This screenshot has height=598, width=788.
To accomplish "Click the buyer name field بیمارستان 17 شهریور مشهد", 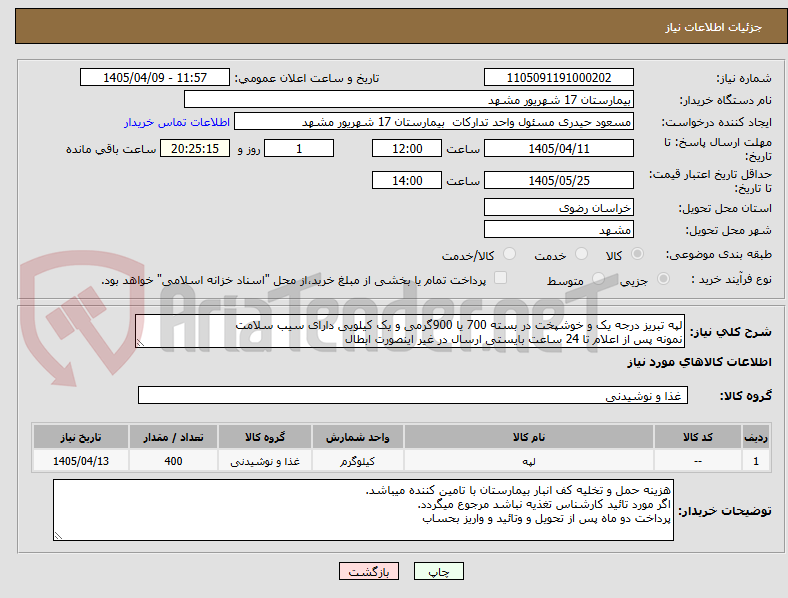I will coord(409,99).
